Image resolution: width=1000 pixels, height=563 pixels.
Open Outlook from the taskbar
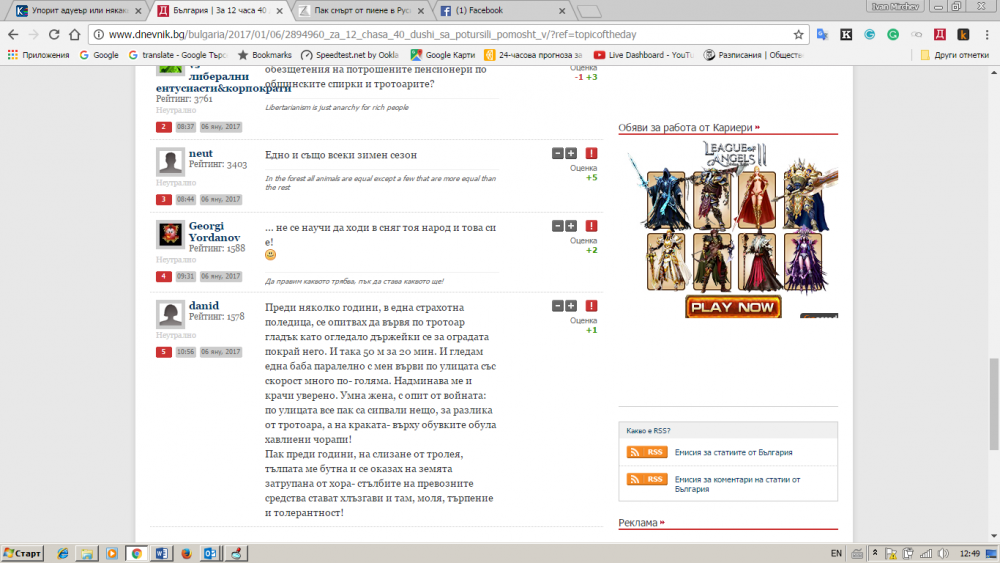point(210,553)
